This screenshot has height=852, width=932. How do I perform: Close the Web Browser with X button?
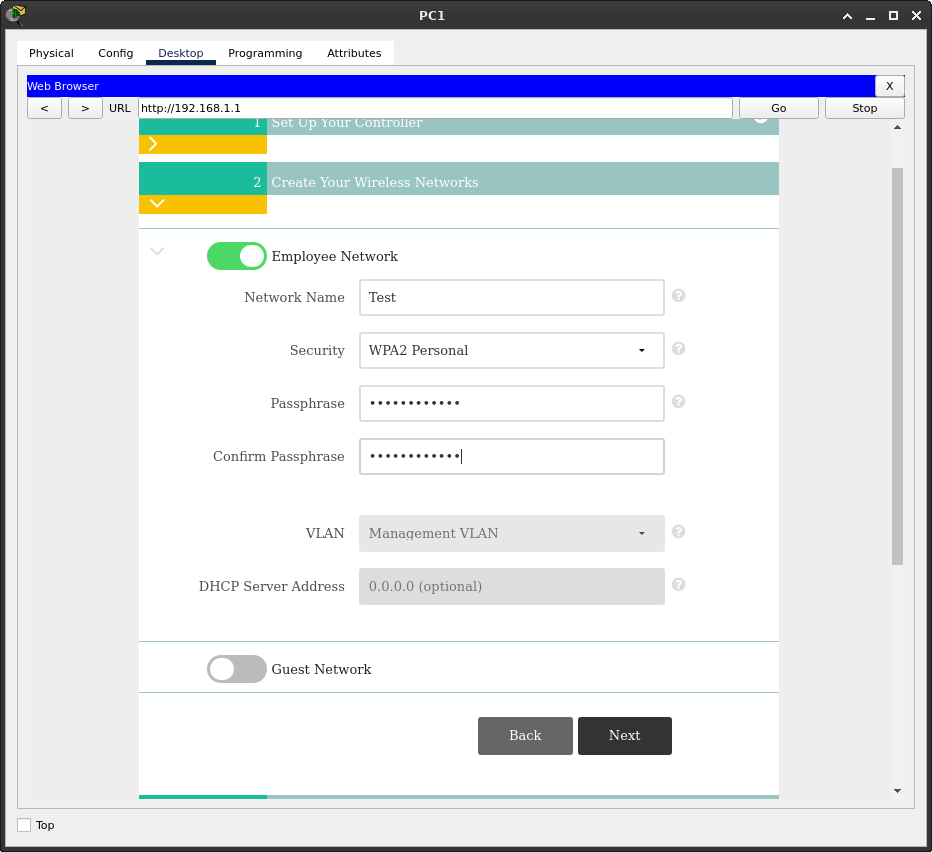tap(889, 86)
